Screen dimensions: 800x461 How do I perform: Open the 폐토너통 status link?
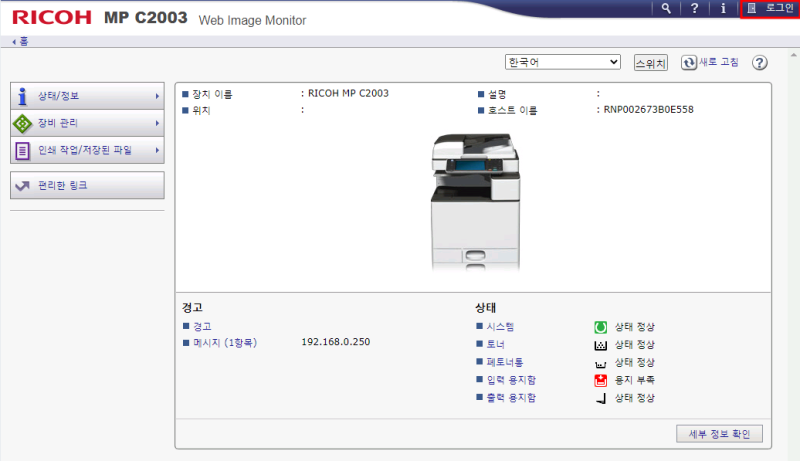505,362
